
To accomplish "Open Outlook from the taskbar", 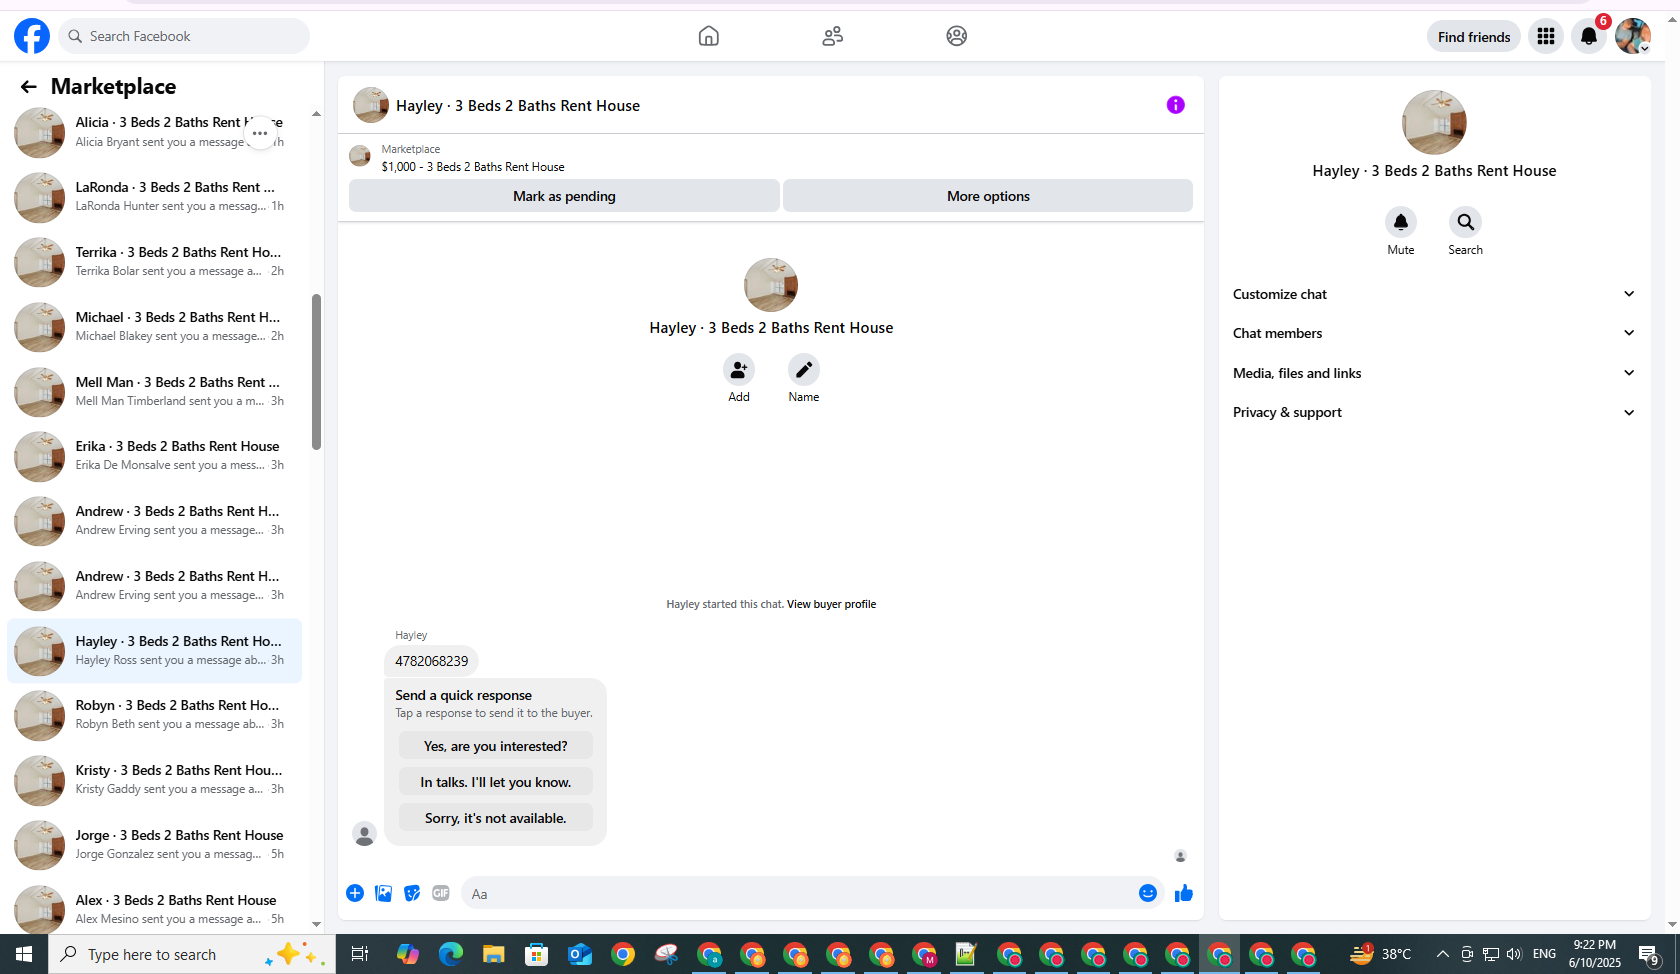I will tap(580, 954).
